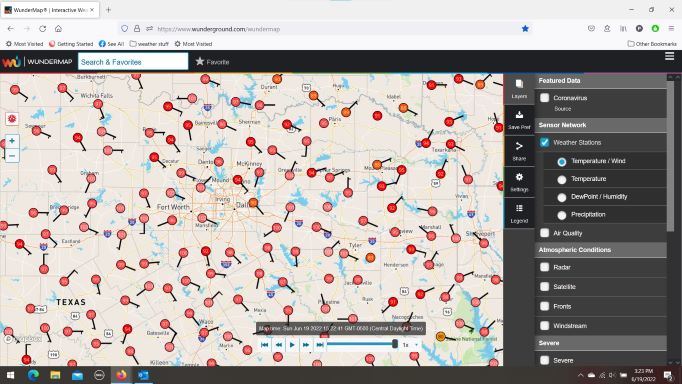Click the Wunderground WU logo
This screenshot has width=682, height=384.
[11, 62]
